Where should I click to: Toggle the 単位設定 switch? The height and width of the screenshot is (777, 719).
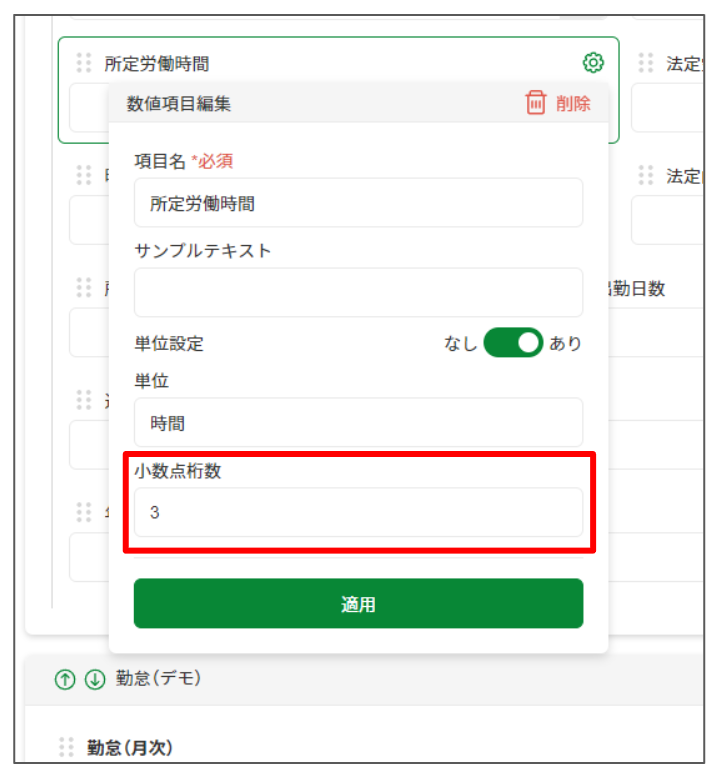(513, 342)
